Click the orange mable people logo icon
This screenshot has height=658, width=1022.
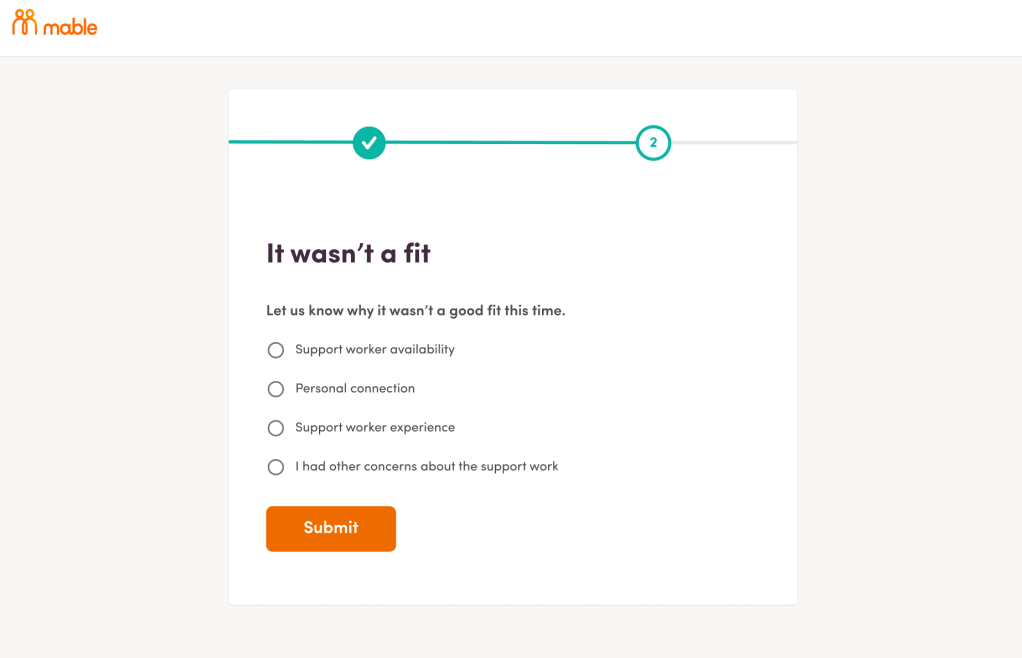(x=24, y=23)
